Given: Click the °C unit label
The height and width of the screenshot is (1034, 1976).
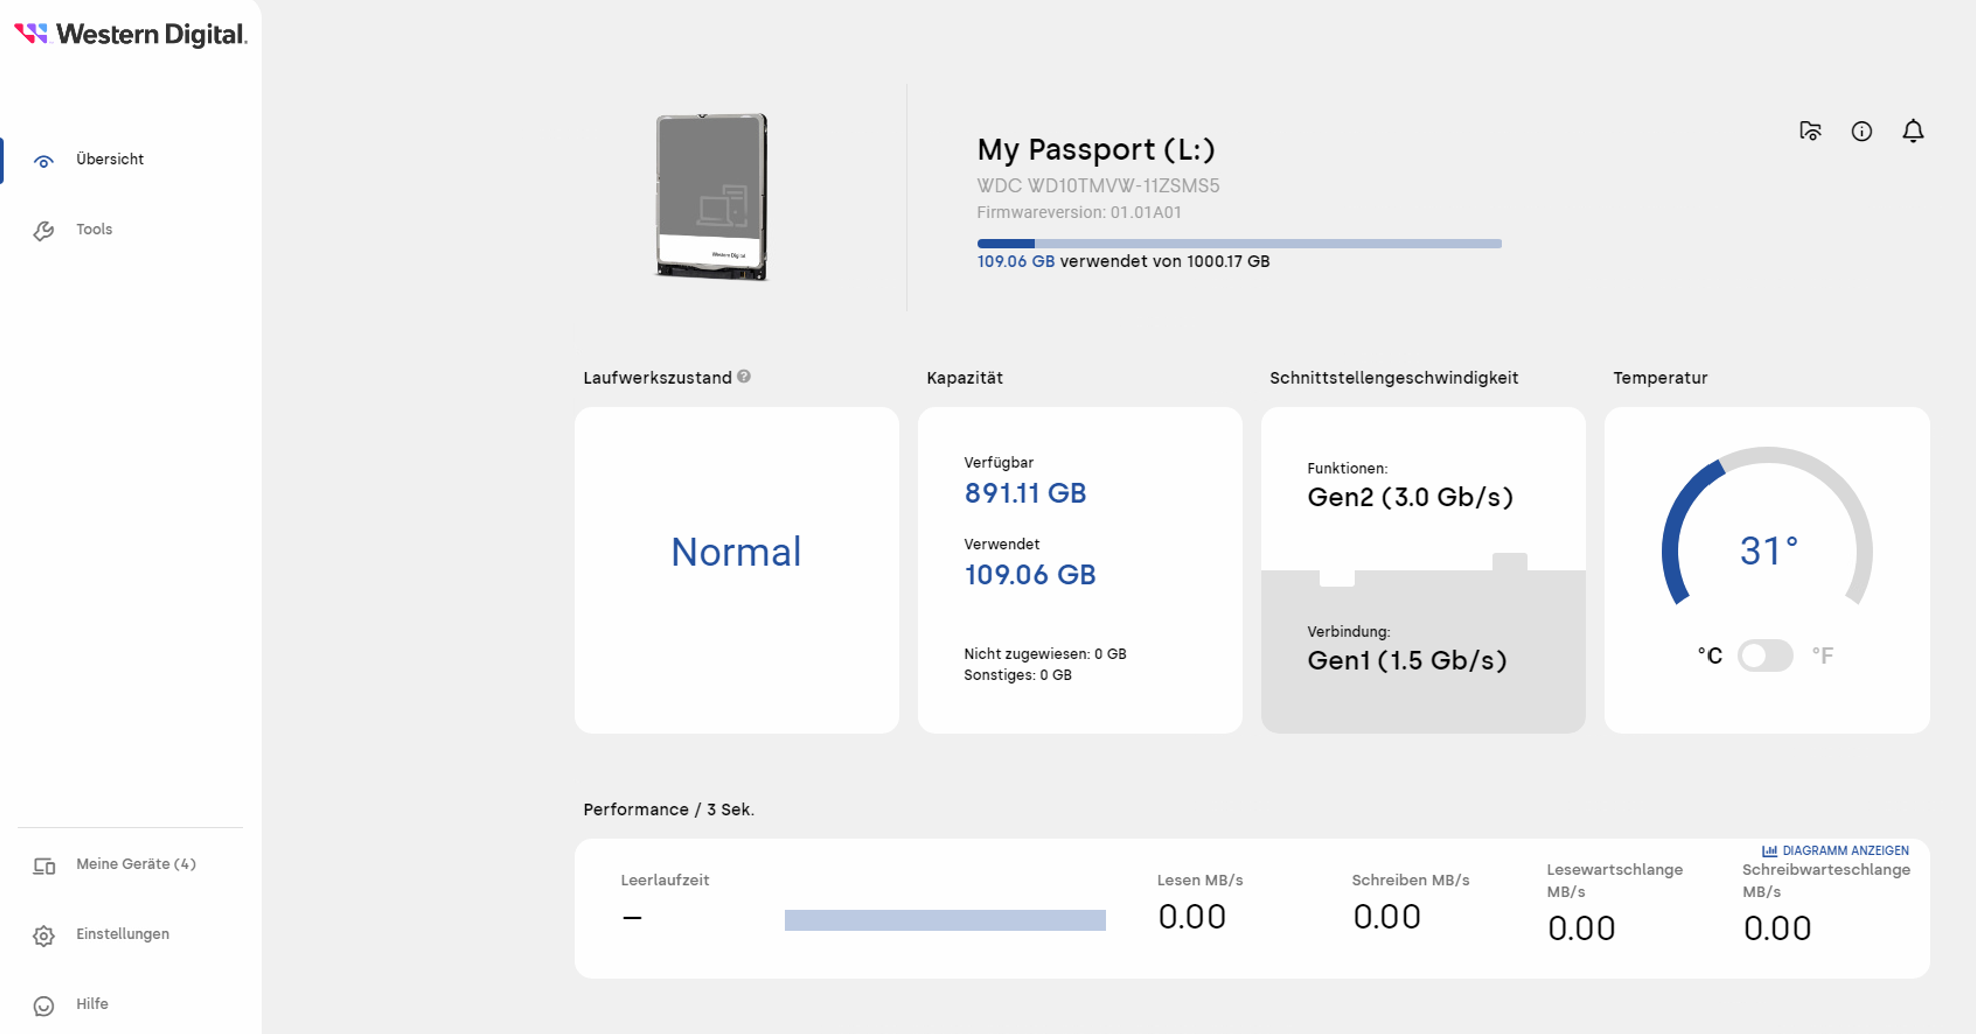Looking at the screenshot, I should pyautogui.click(x=1710, y=656).
